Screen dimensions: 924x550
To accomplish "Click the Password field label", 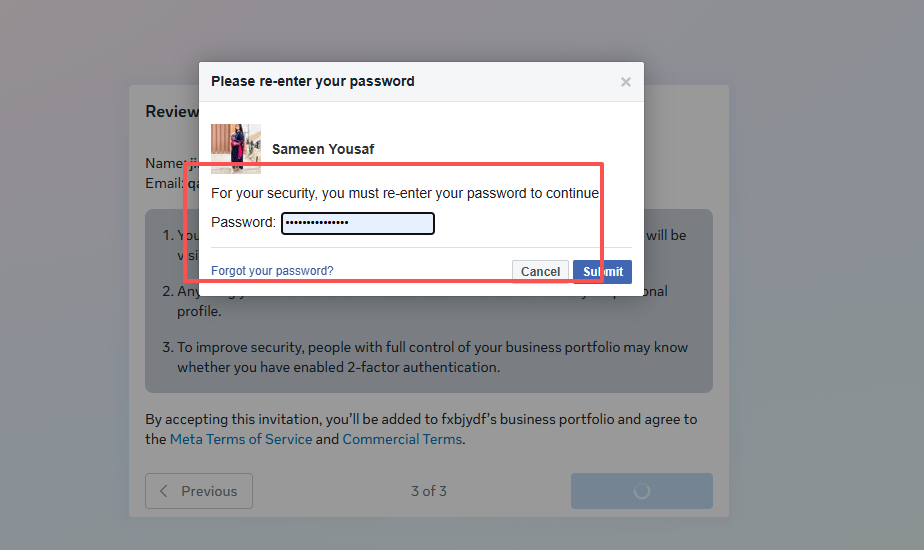I will coord(243,223).
